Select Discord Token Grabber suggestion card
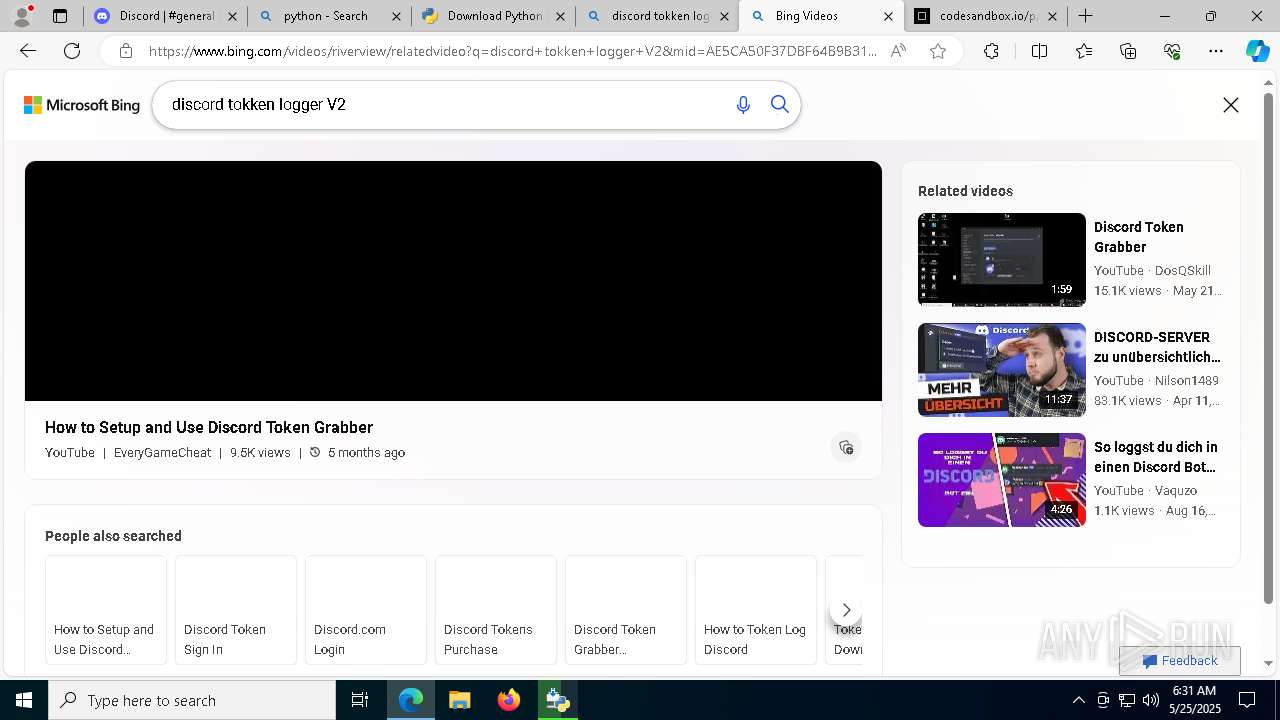 tap(626, 610)
